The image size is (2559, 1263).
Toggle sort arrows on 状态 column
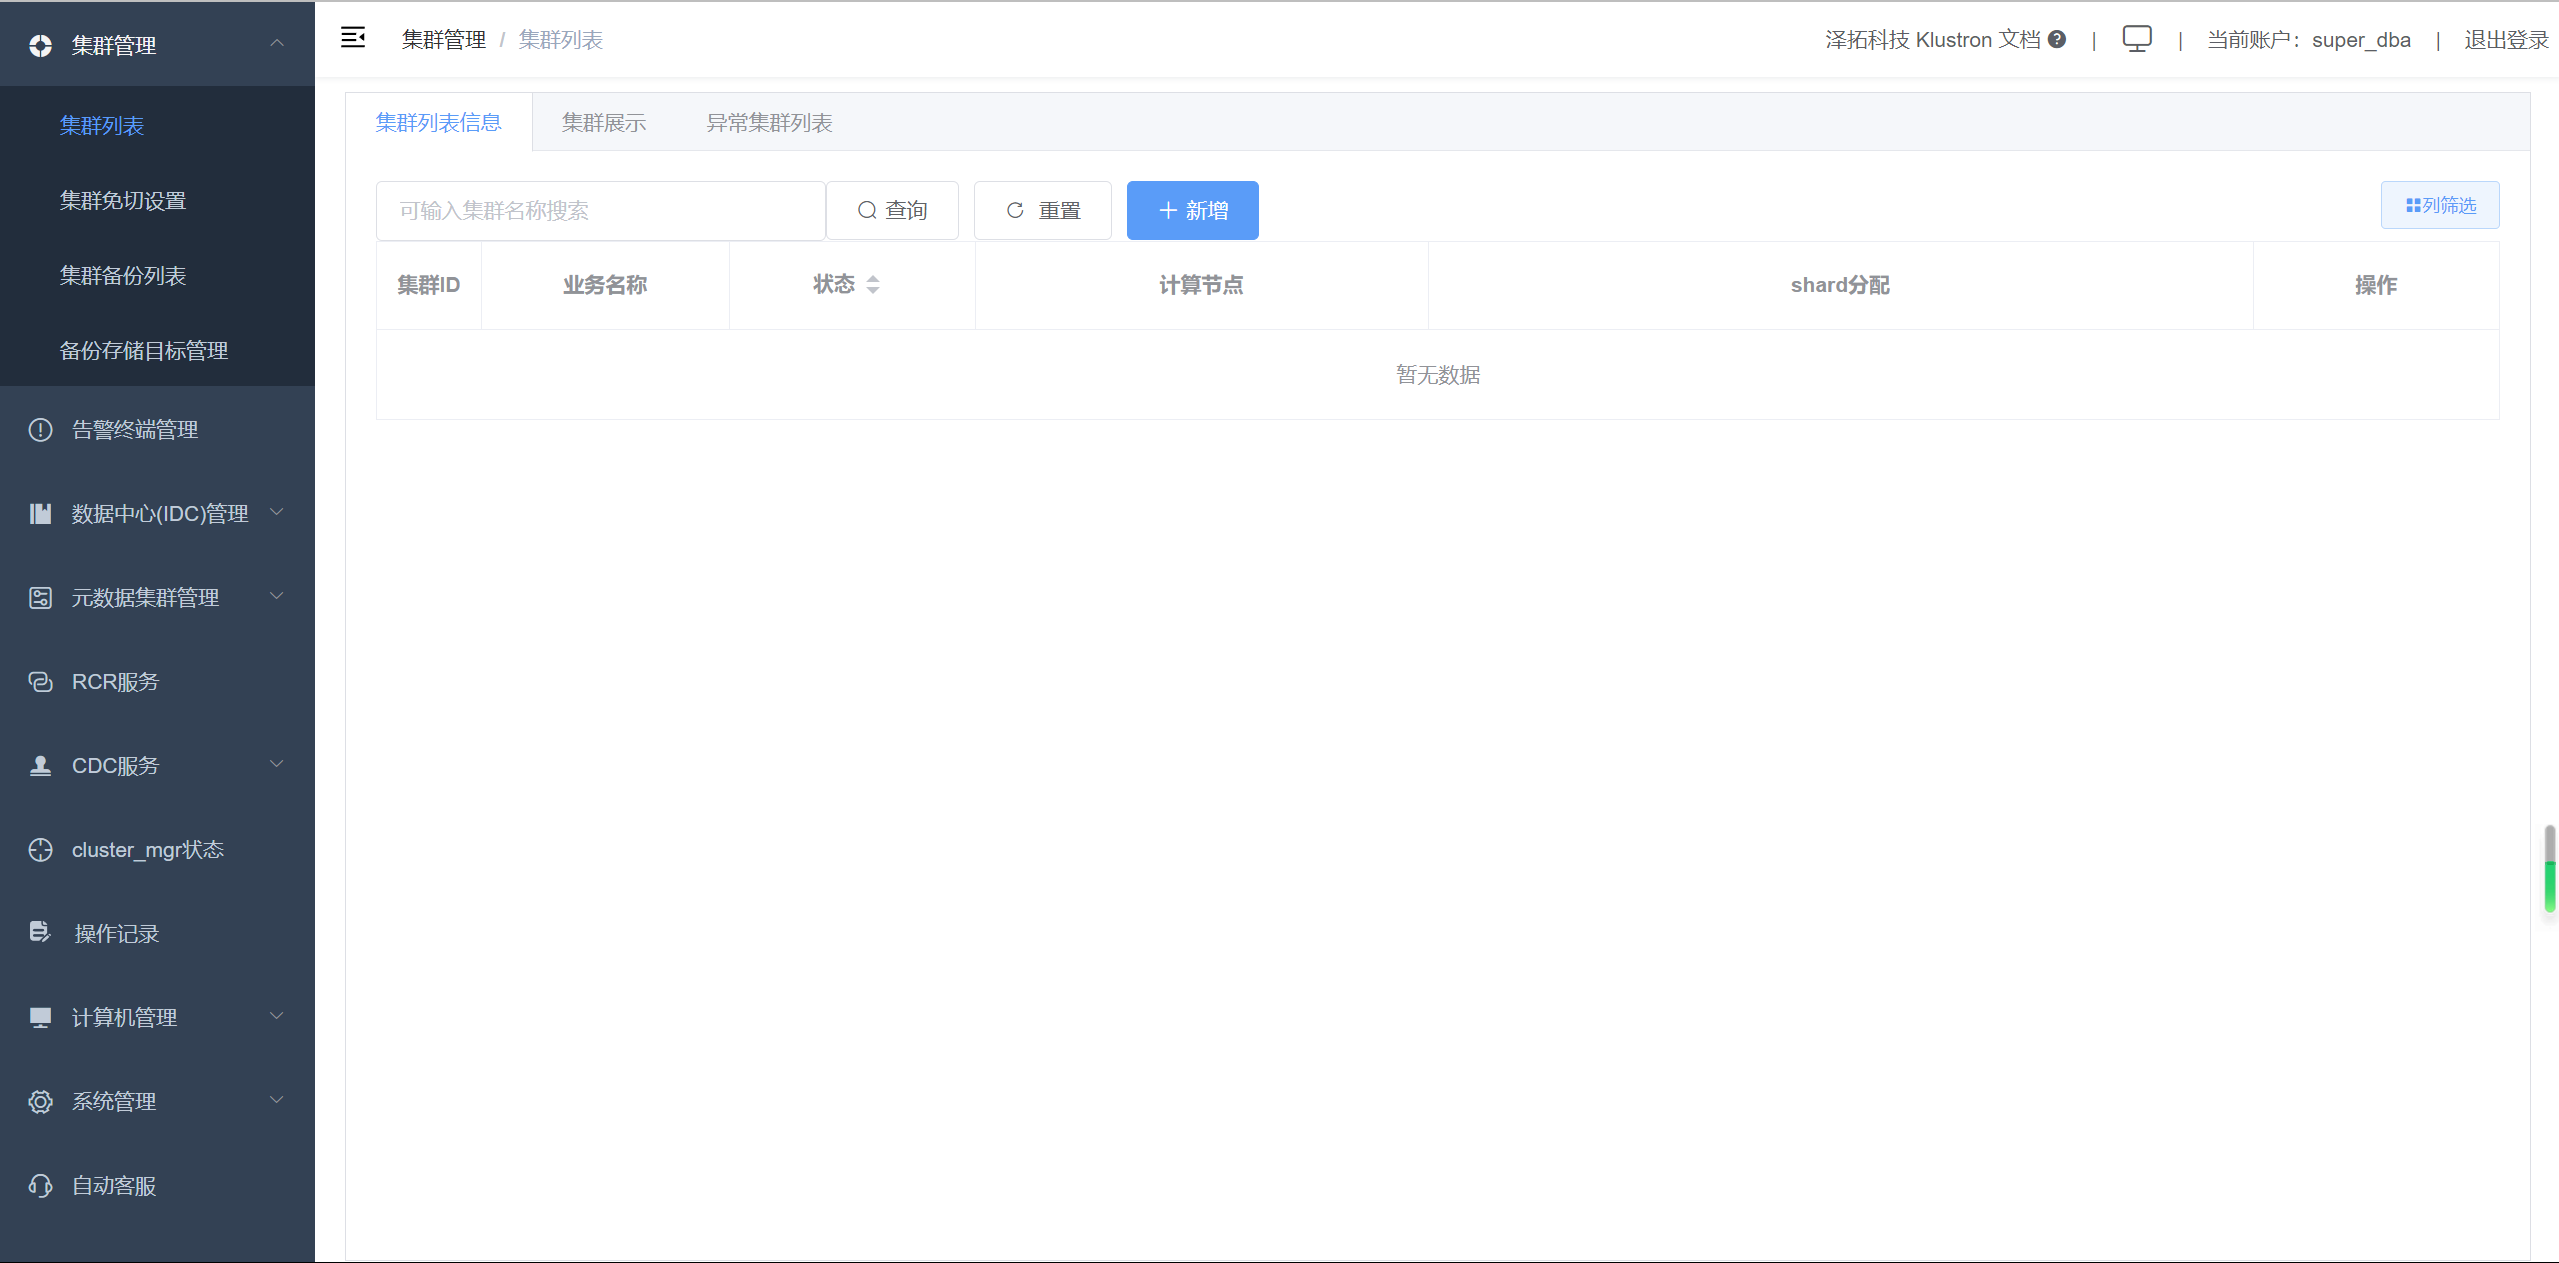coord(873,285)
